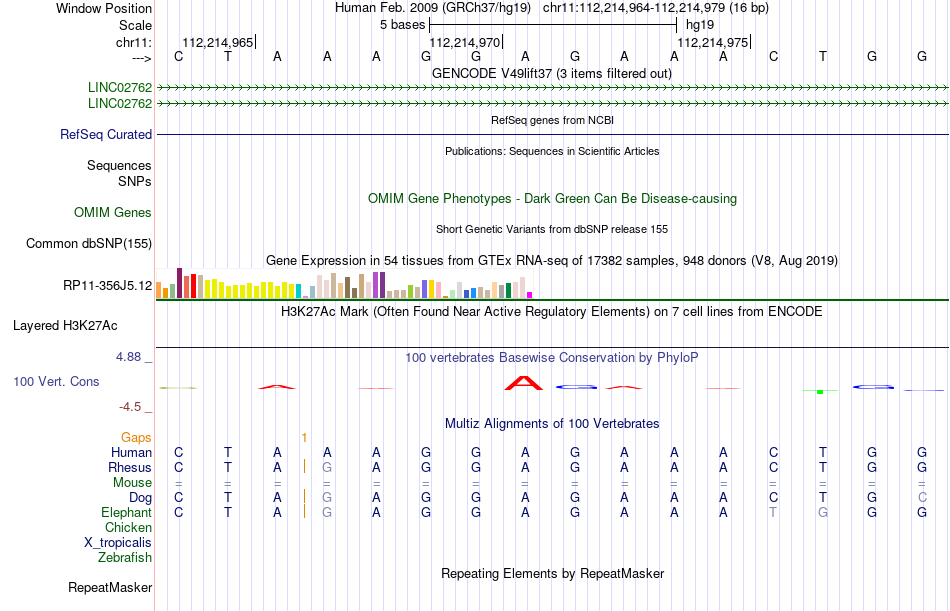Click the 'RefSeq genes from NCBI' title

click(553, 121)
